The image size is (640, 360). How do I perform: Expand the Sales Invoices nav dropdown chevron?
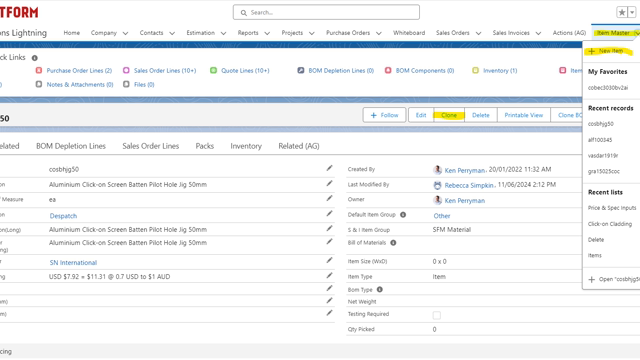[538, 33]
